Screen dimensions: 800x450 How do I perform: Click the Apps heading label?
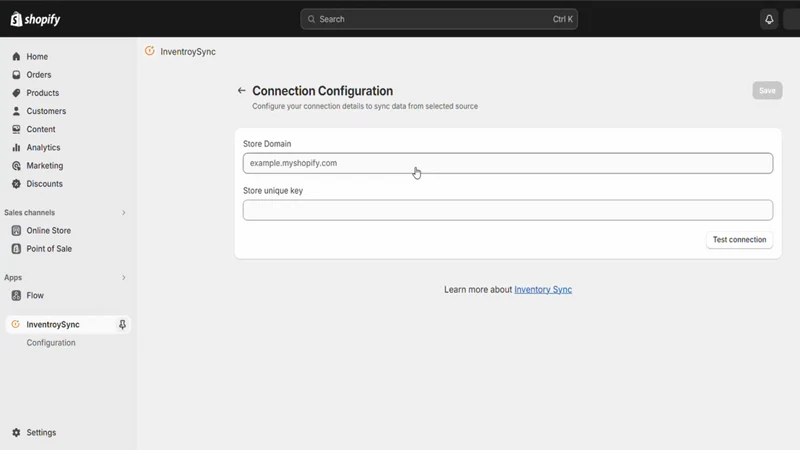[13, 278]
